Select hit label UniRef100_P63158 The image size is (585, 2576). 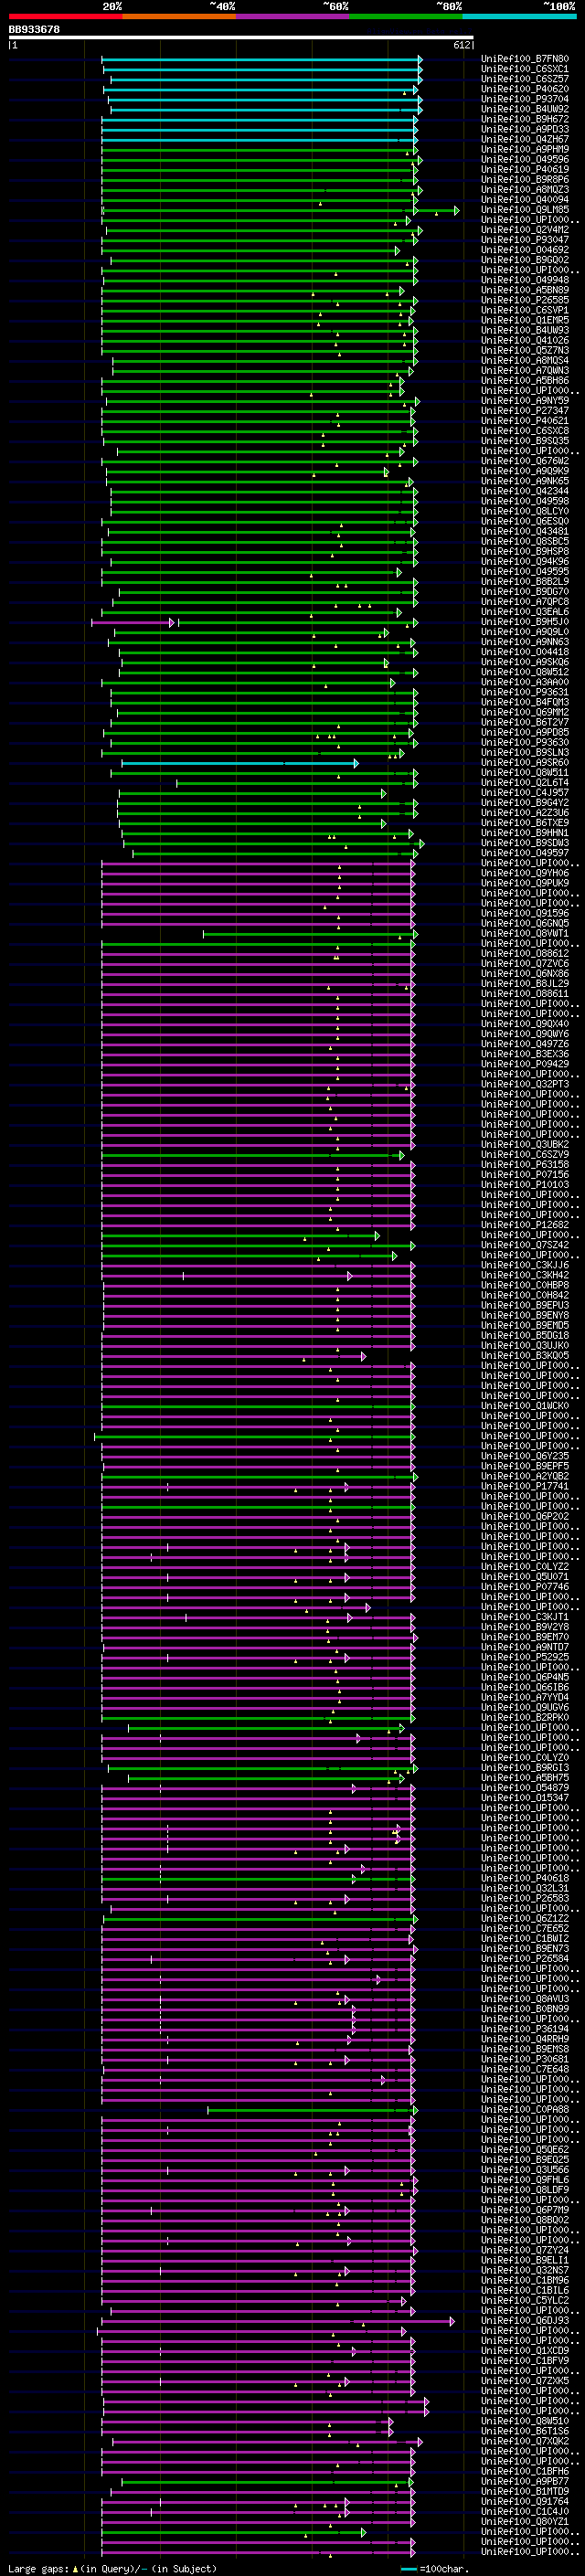525,1164
